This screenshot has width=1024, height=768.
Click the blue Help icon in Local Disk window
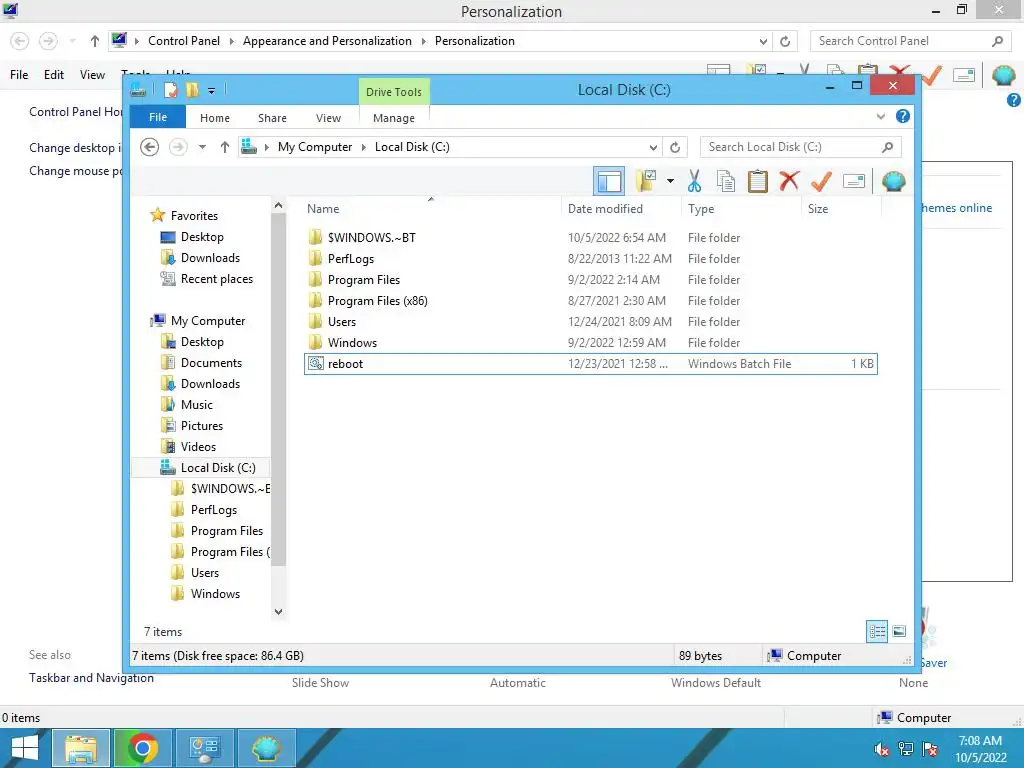pos(903,116)
